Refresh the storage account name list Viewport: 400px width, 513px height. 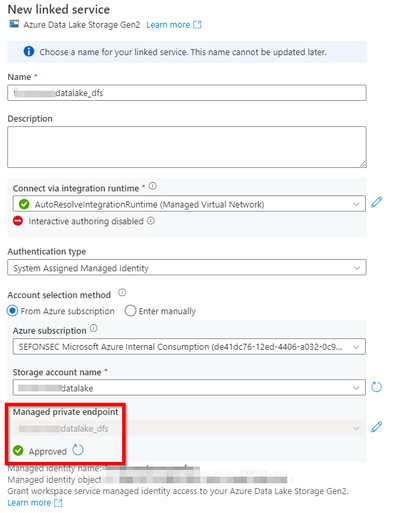tap(377, 387)
